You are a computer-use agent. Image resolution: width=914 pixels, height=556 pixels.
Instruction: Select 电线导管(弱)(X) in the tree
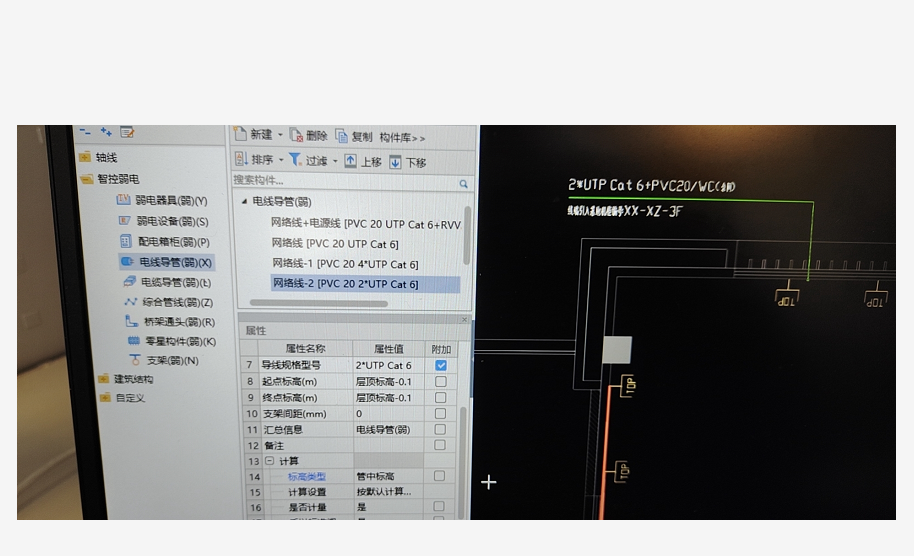[166, 262]
